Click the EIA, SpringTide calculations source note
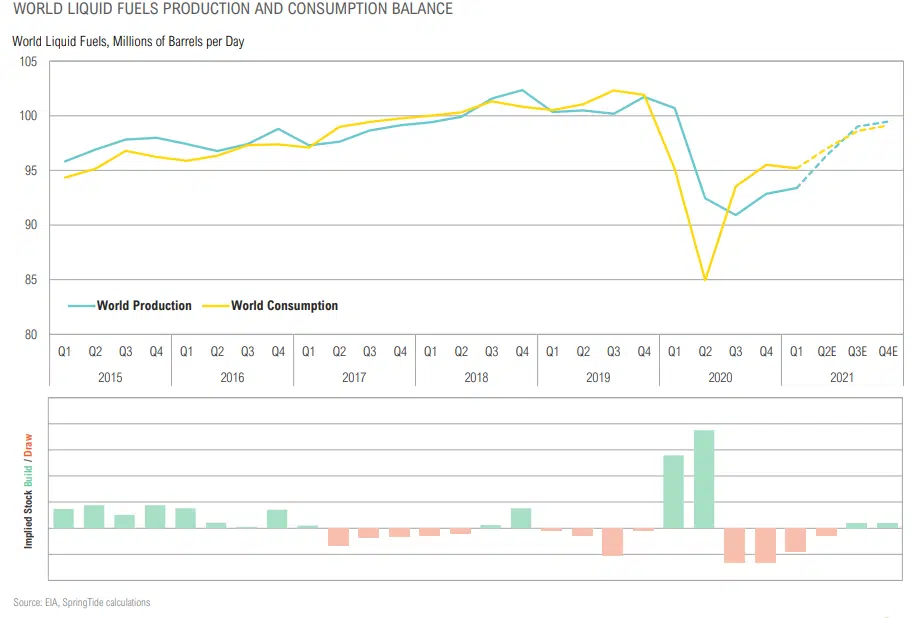 pyautogui.click(x=81, y=603)
